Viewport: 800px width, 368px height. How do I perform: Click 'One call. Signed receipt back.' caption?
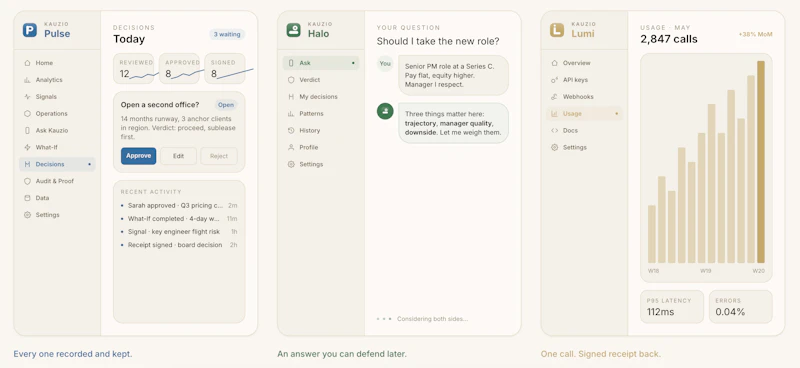[x=601, y=354]
